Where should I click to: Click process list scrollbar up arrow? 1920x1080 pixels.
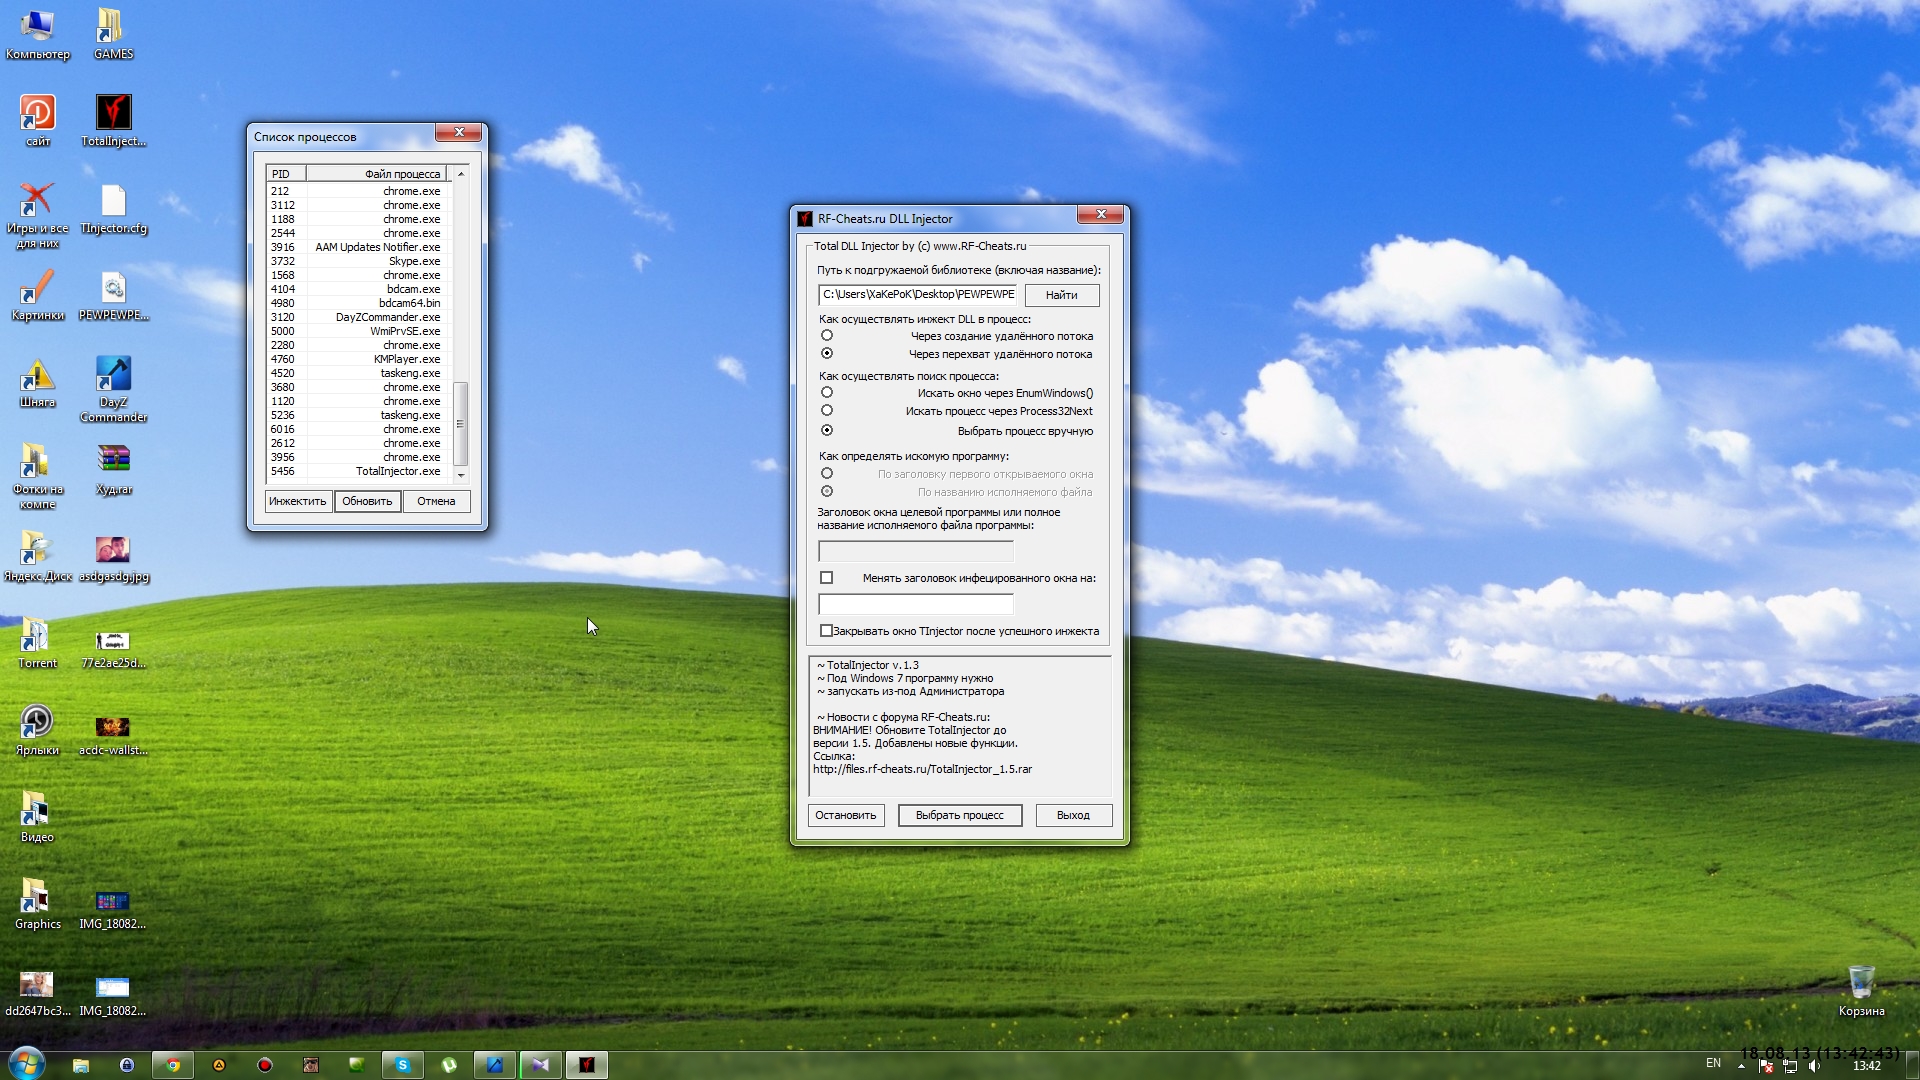point(461,174)
